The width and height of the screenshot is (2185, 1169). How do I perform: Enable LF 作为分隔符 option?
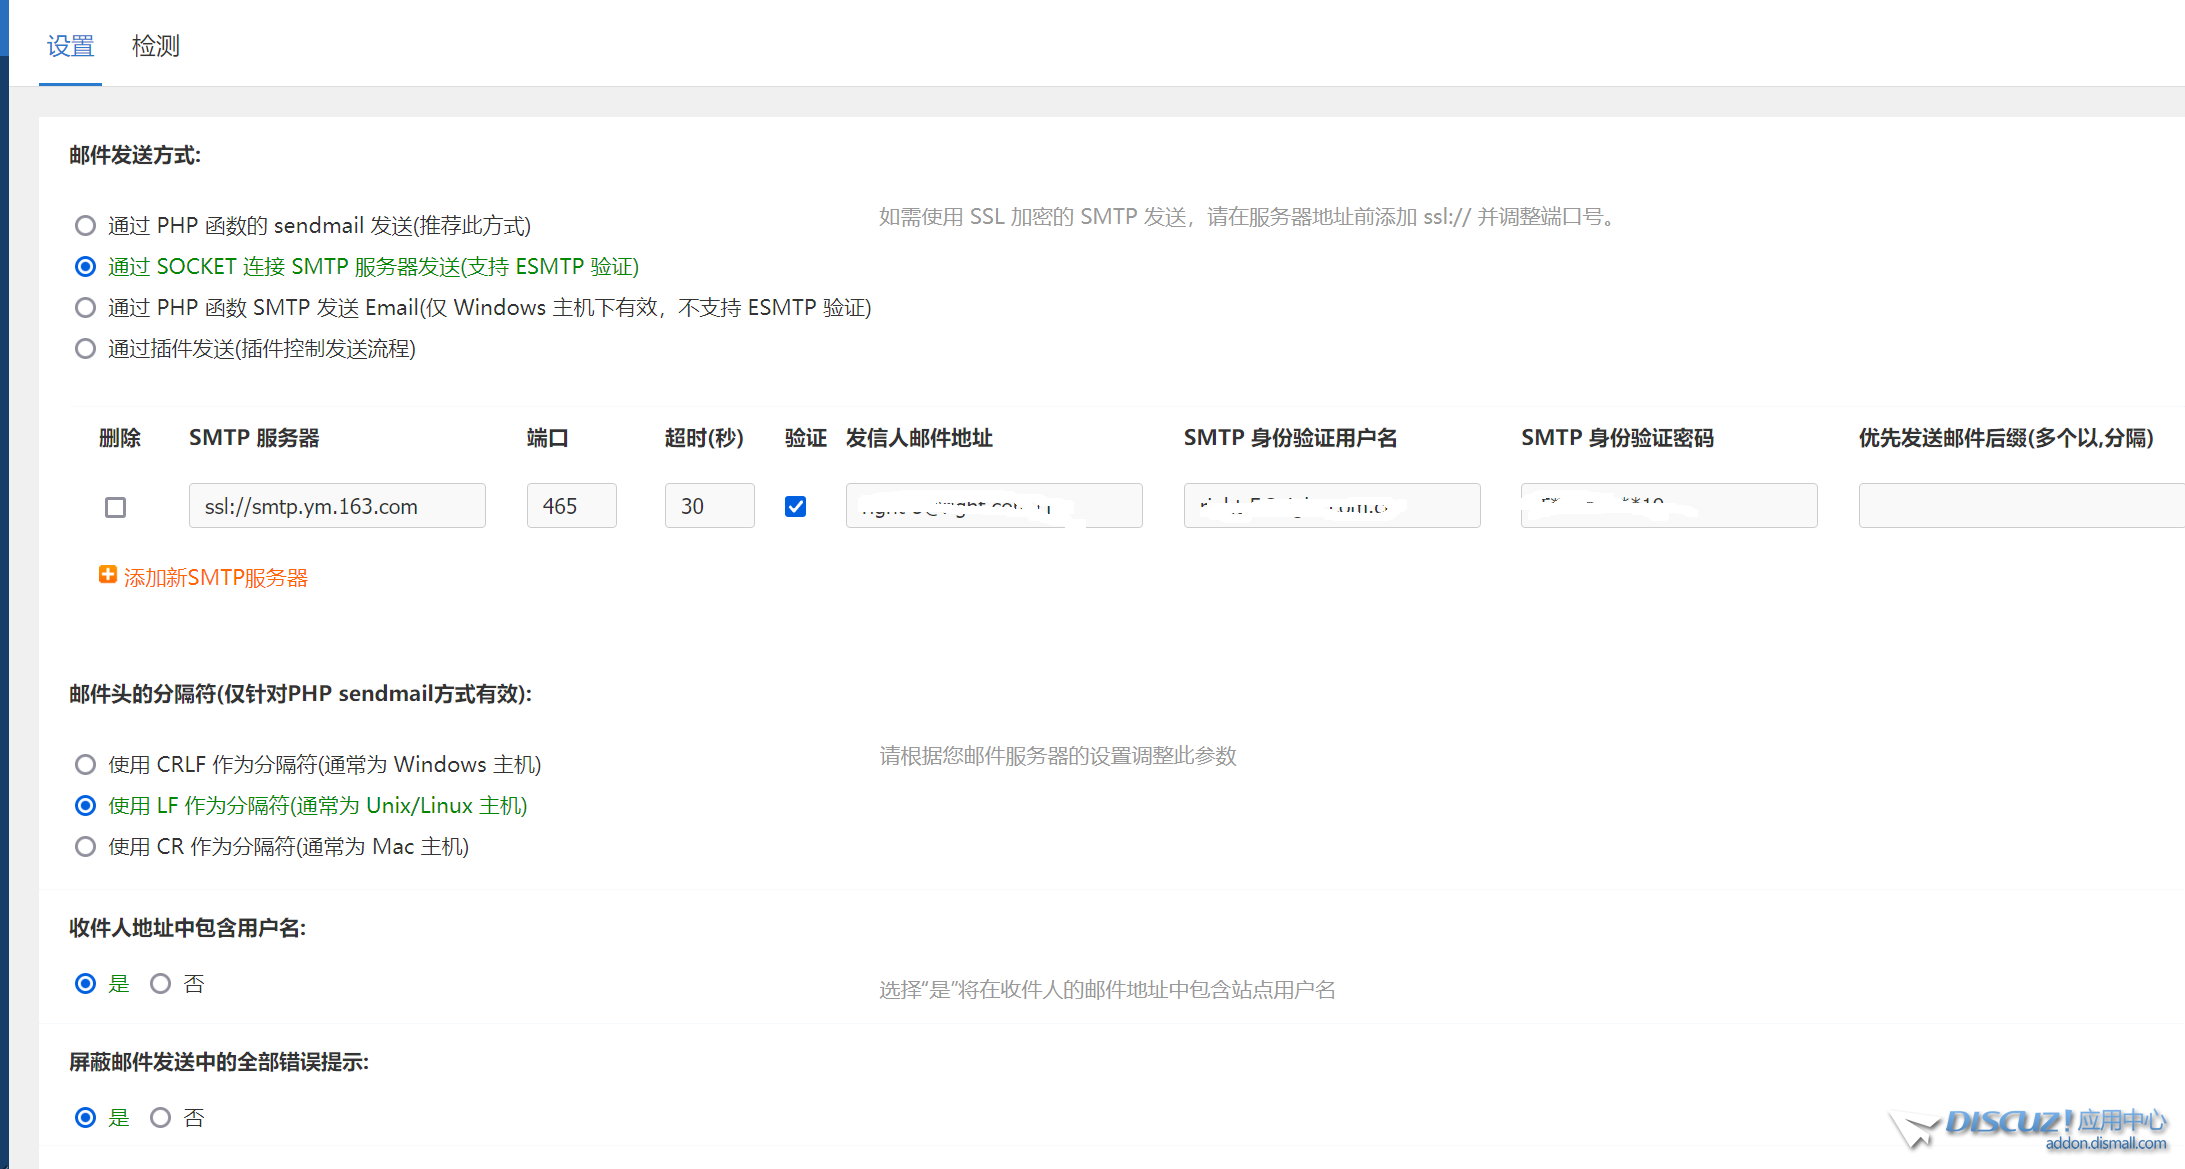coord(85,805)
